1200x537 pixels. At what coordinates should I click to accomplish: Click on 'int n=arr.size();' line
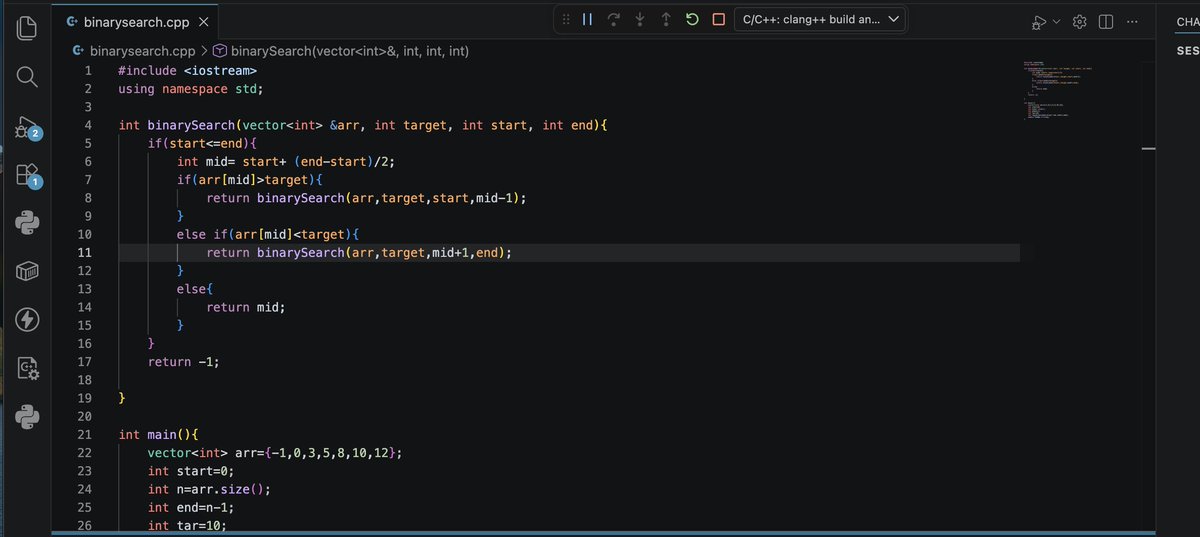pyautogui.click(x=210, y=489)
